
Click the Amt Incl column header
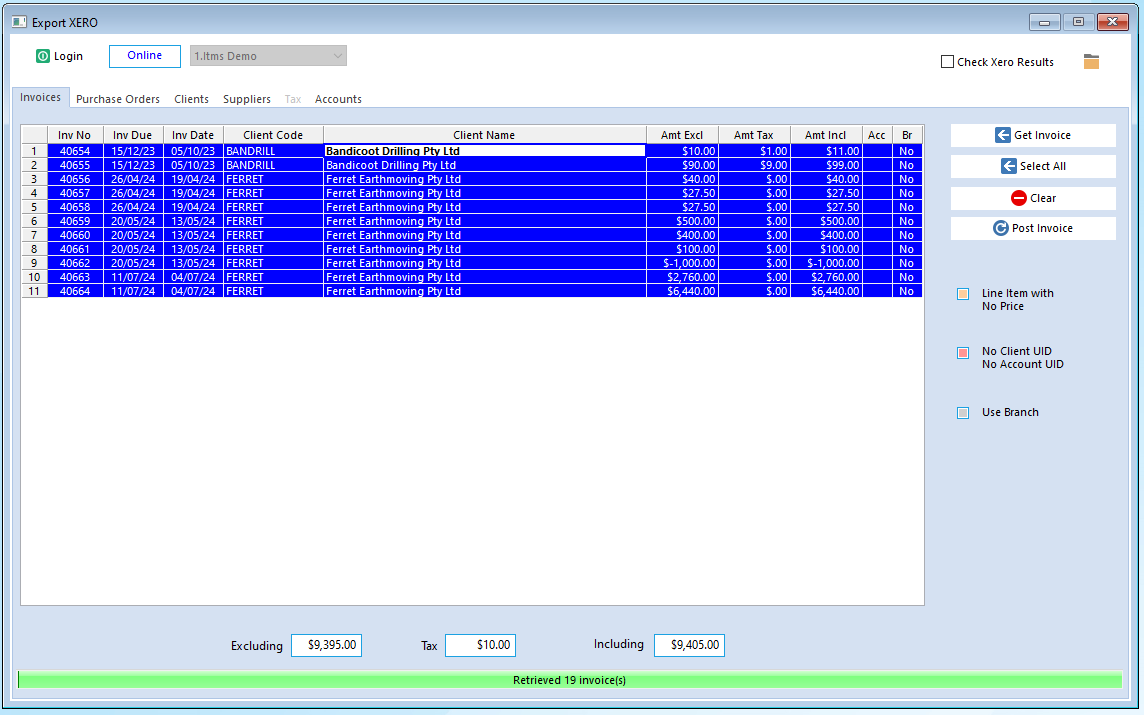(825, 135)
